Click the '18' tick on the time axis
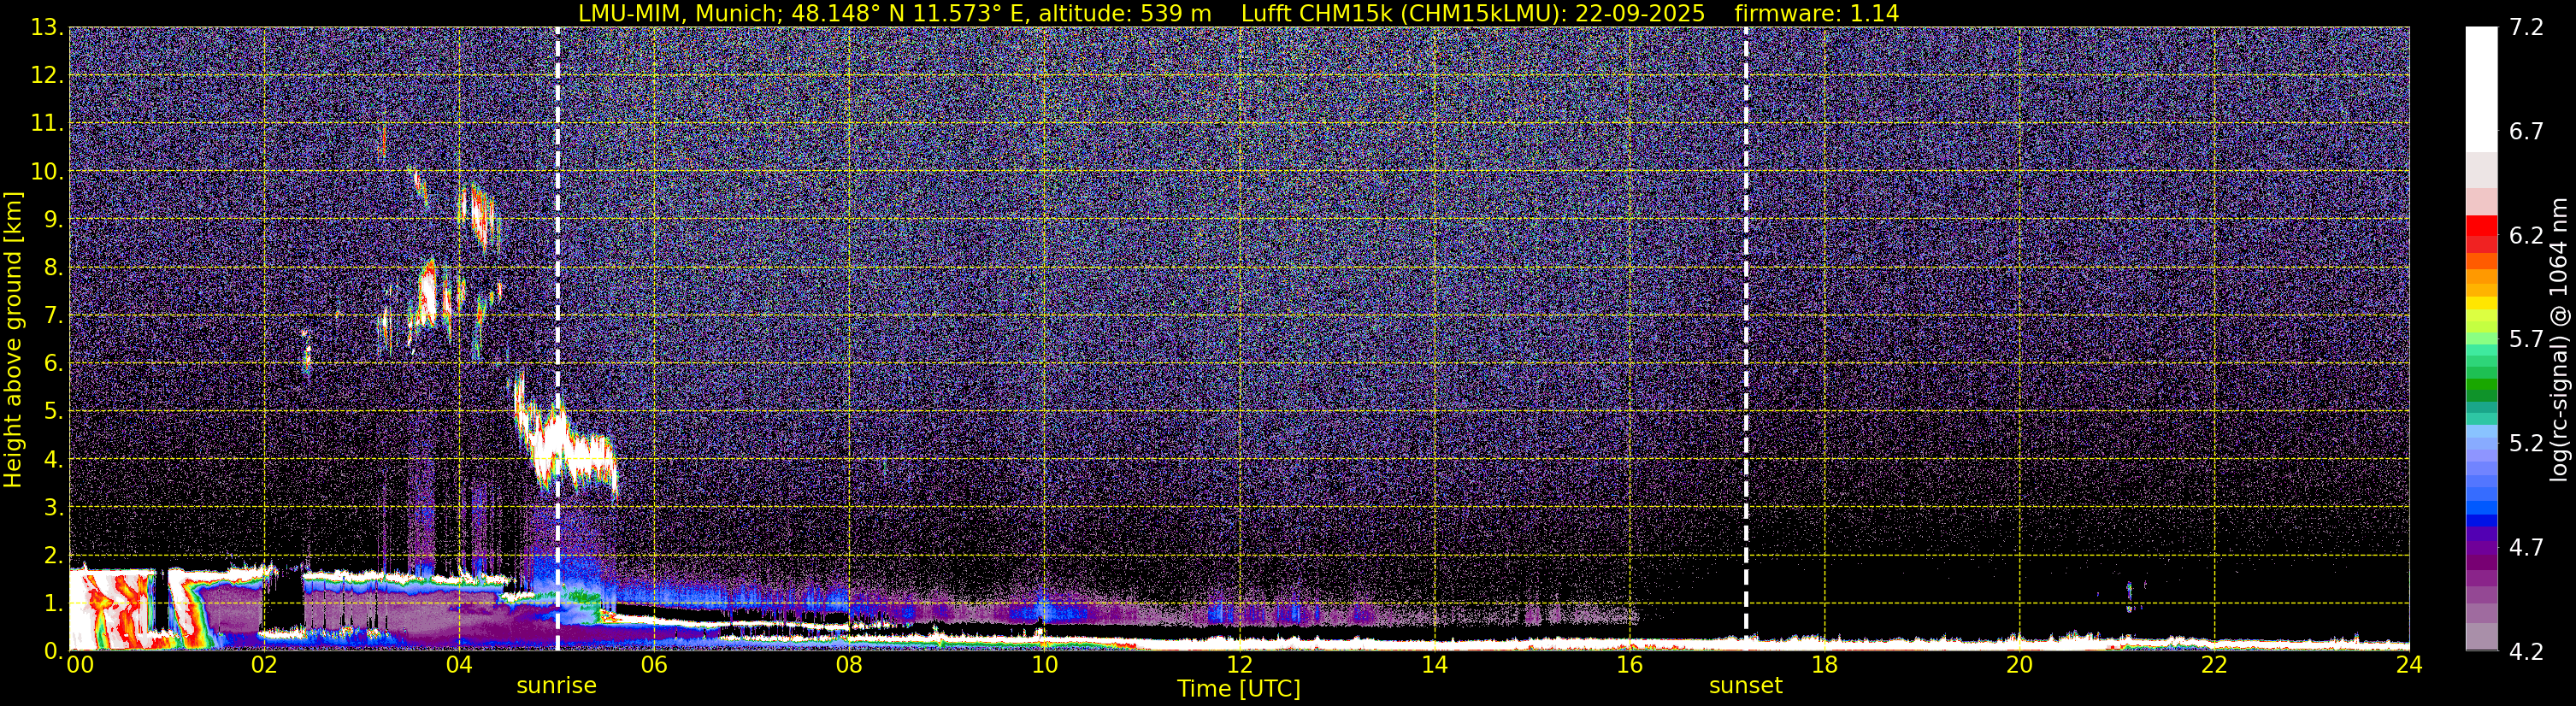2576x706 pixels. [x=1824, y=665]
